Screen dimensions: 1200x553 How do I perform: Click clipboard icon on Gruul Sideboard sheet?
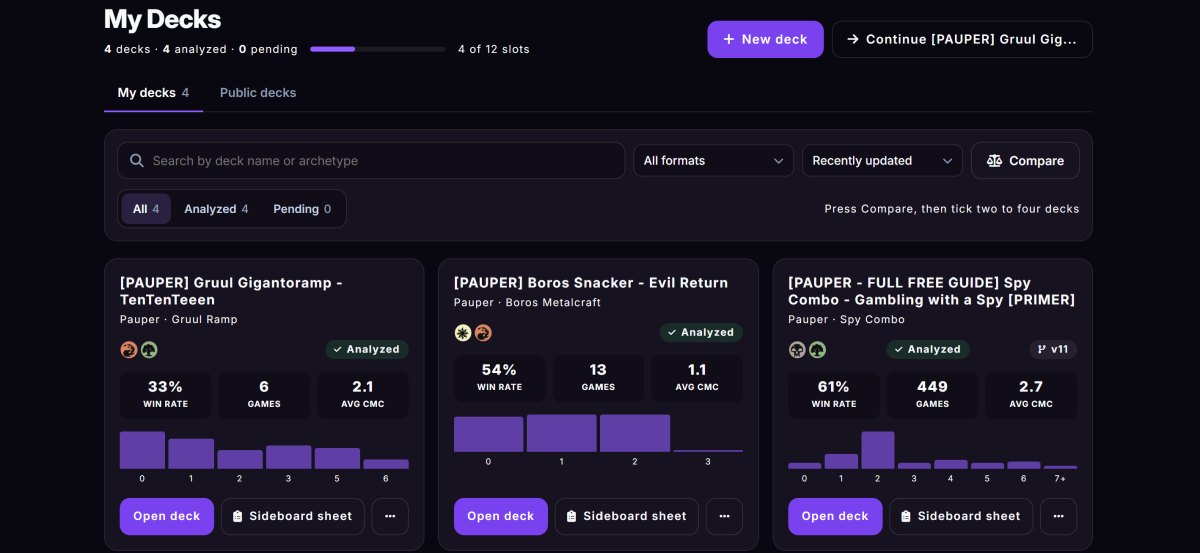click(x=237, y=517)
